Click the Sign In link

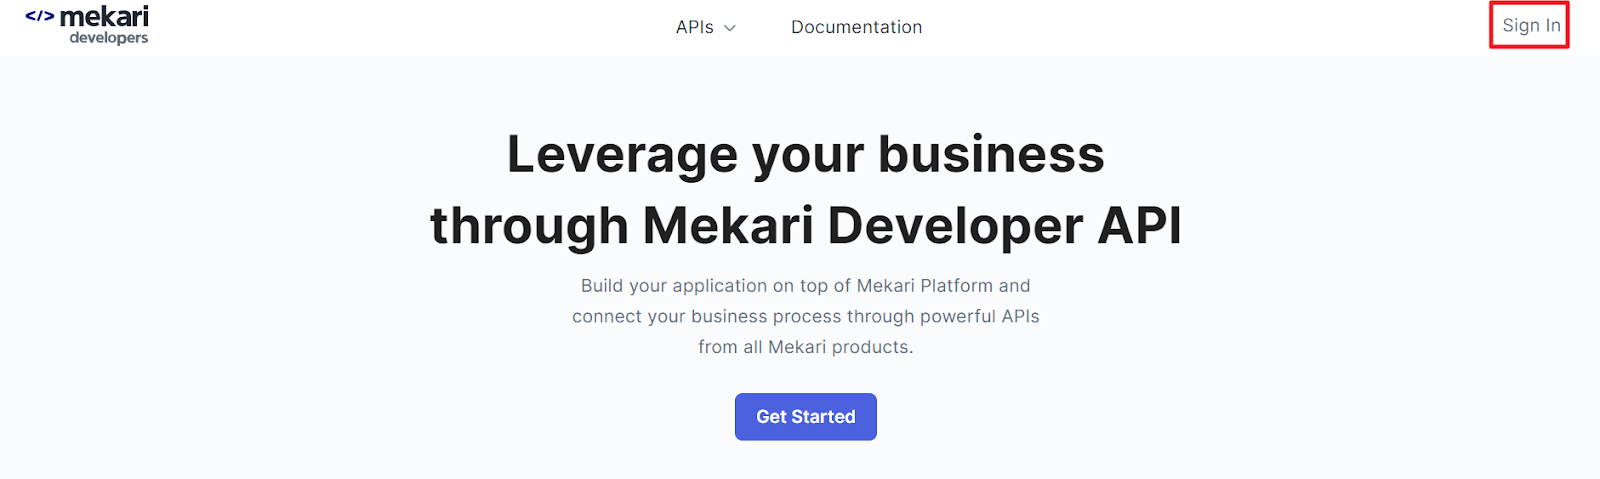tap(1531, 25)
